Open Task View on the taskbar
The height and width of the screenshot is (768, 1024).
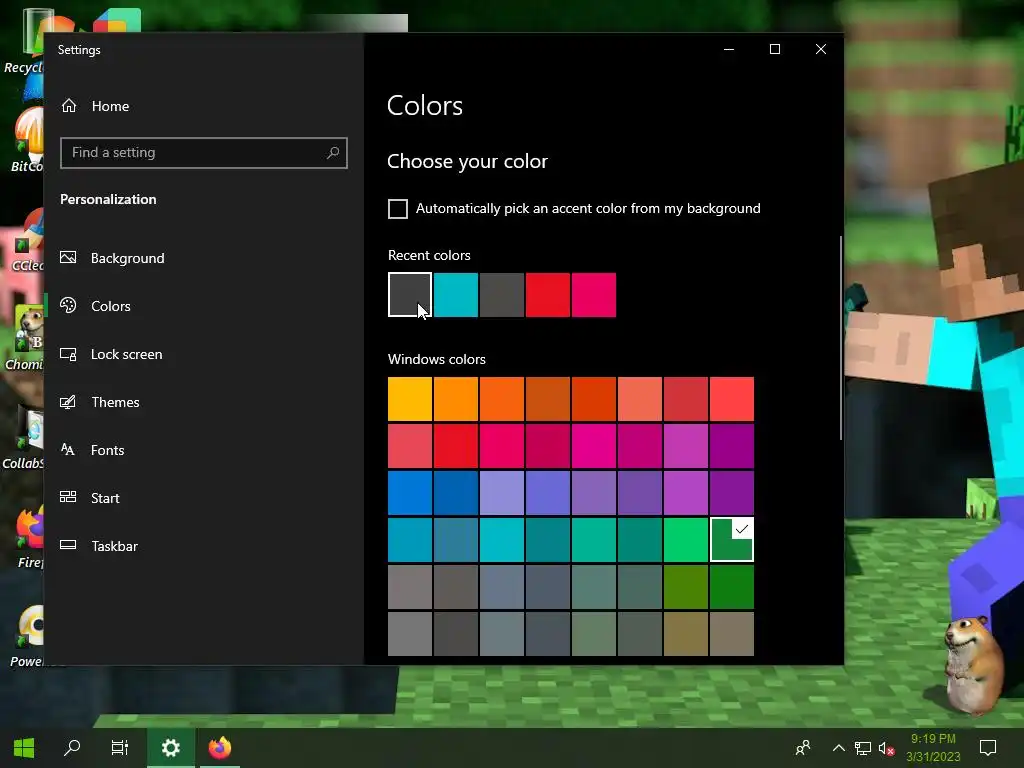coord(120,748)
